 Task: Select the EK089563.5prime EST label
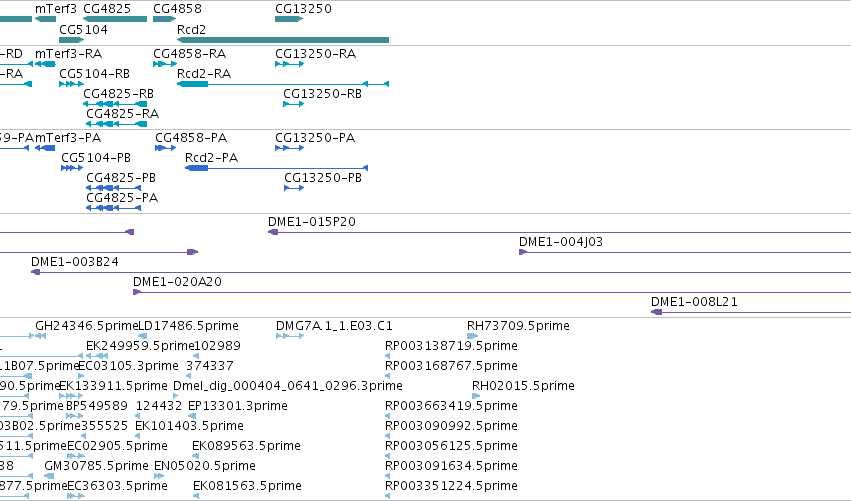(246, 446)
